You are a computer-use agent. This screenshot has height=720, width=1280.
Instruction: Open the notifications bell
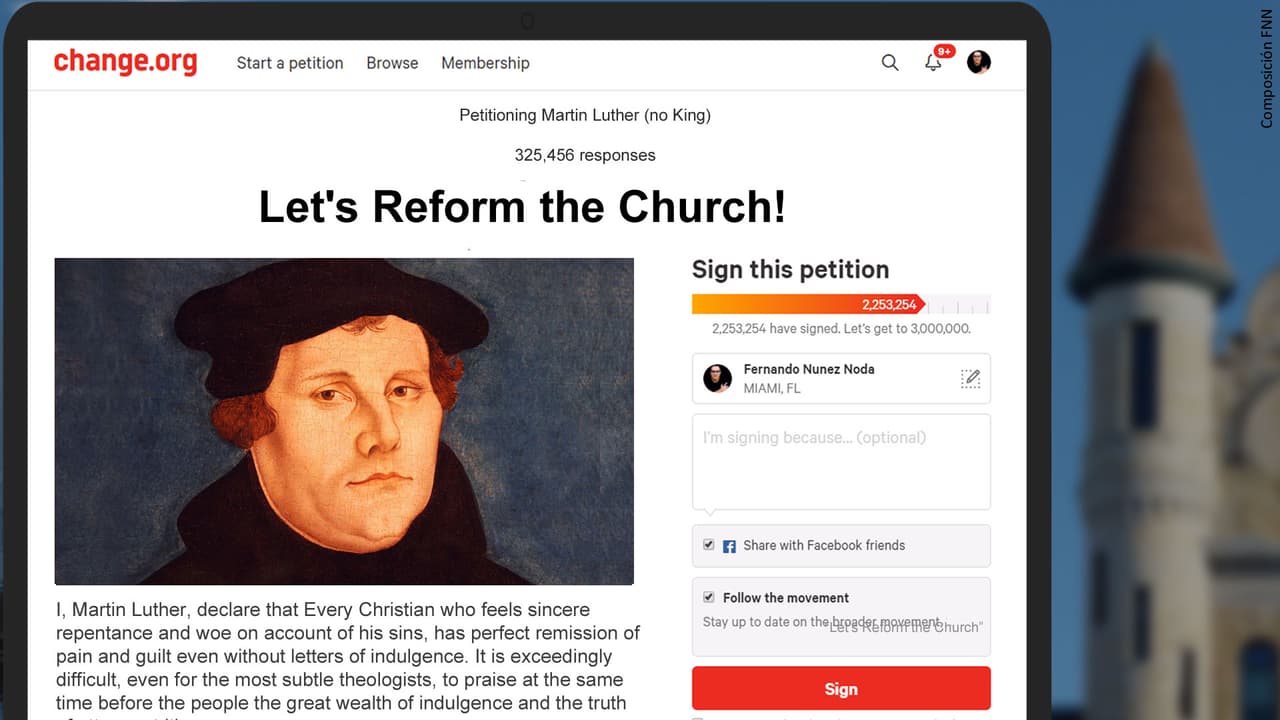click(933, 63)
